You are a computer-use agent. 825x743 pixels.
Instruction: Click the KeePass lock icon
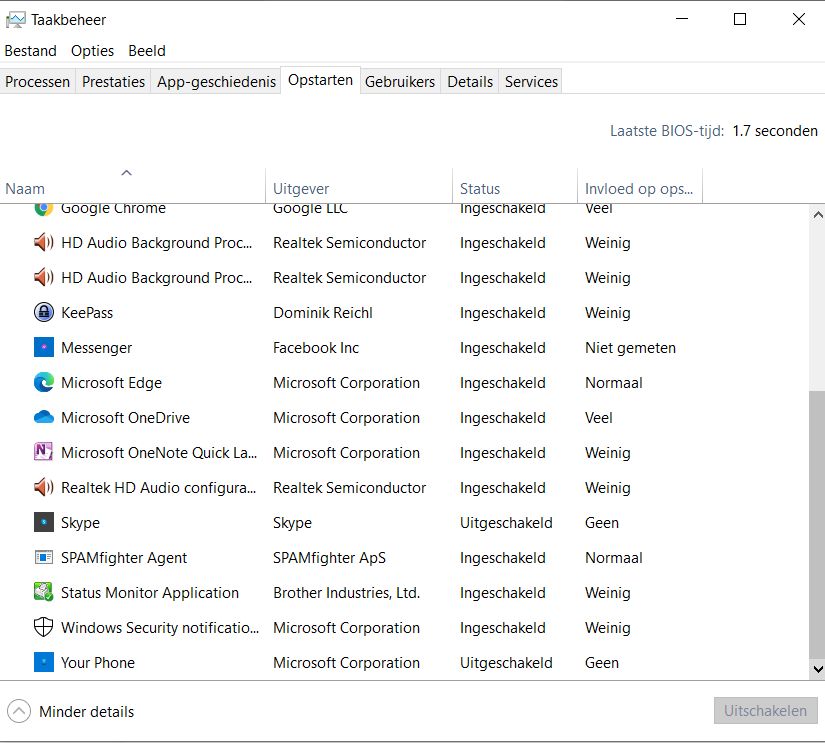[43, 313]
